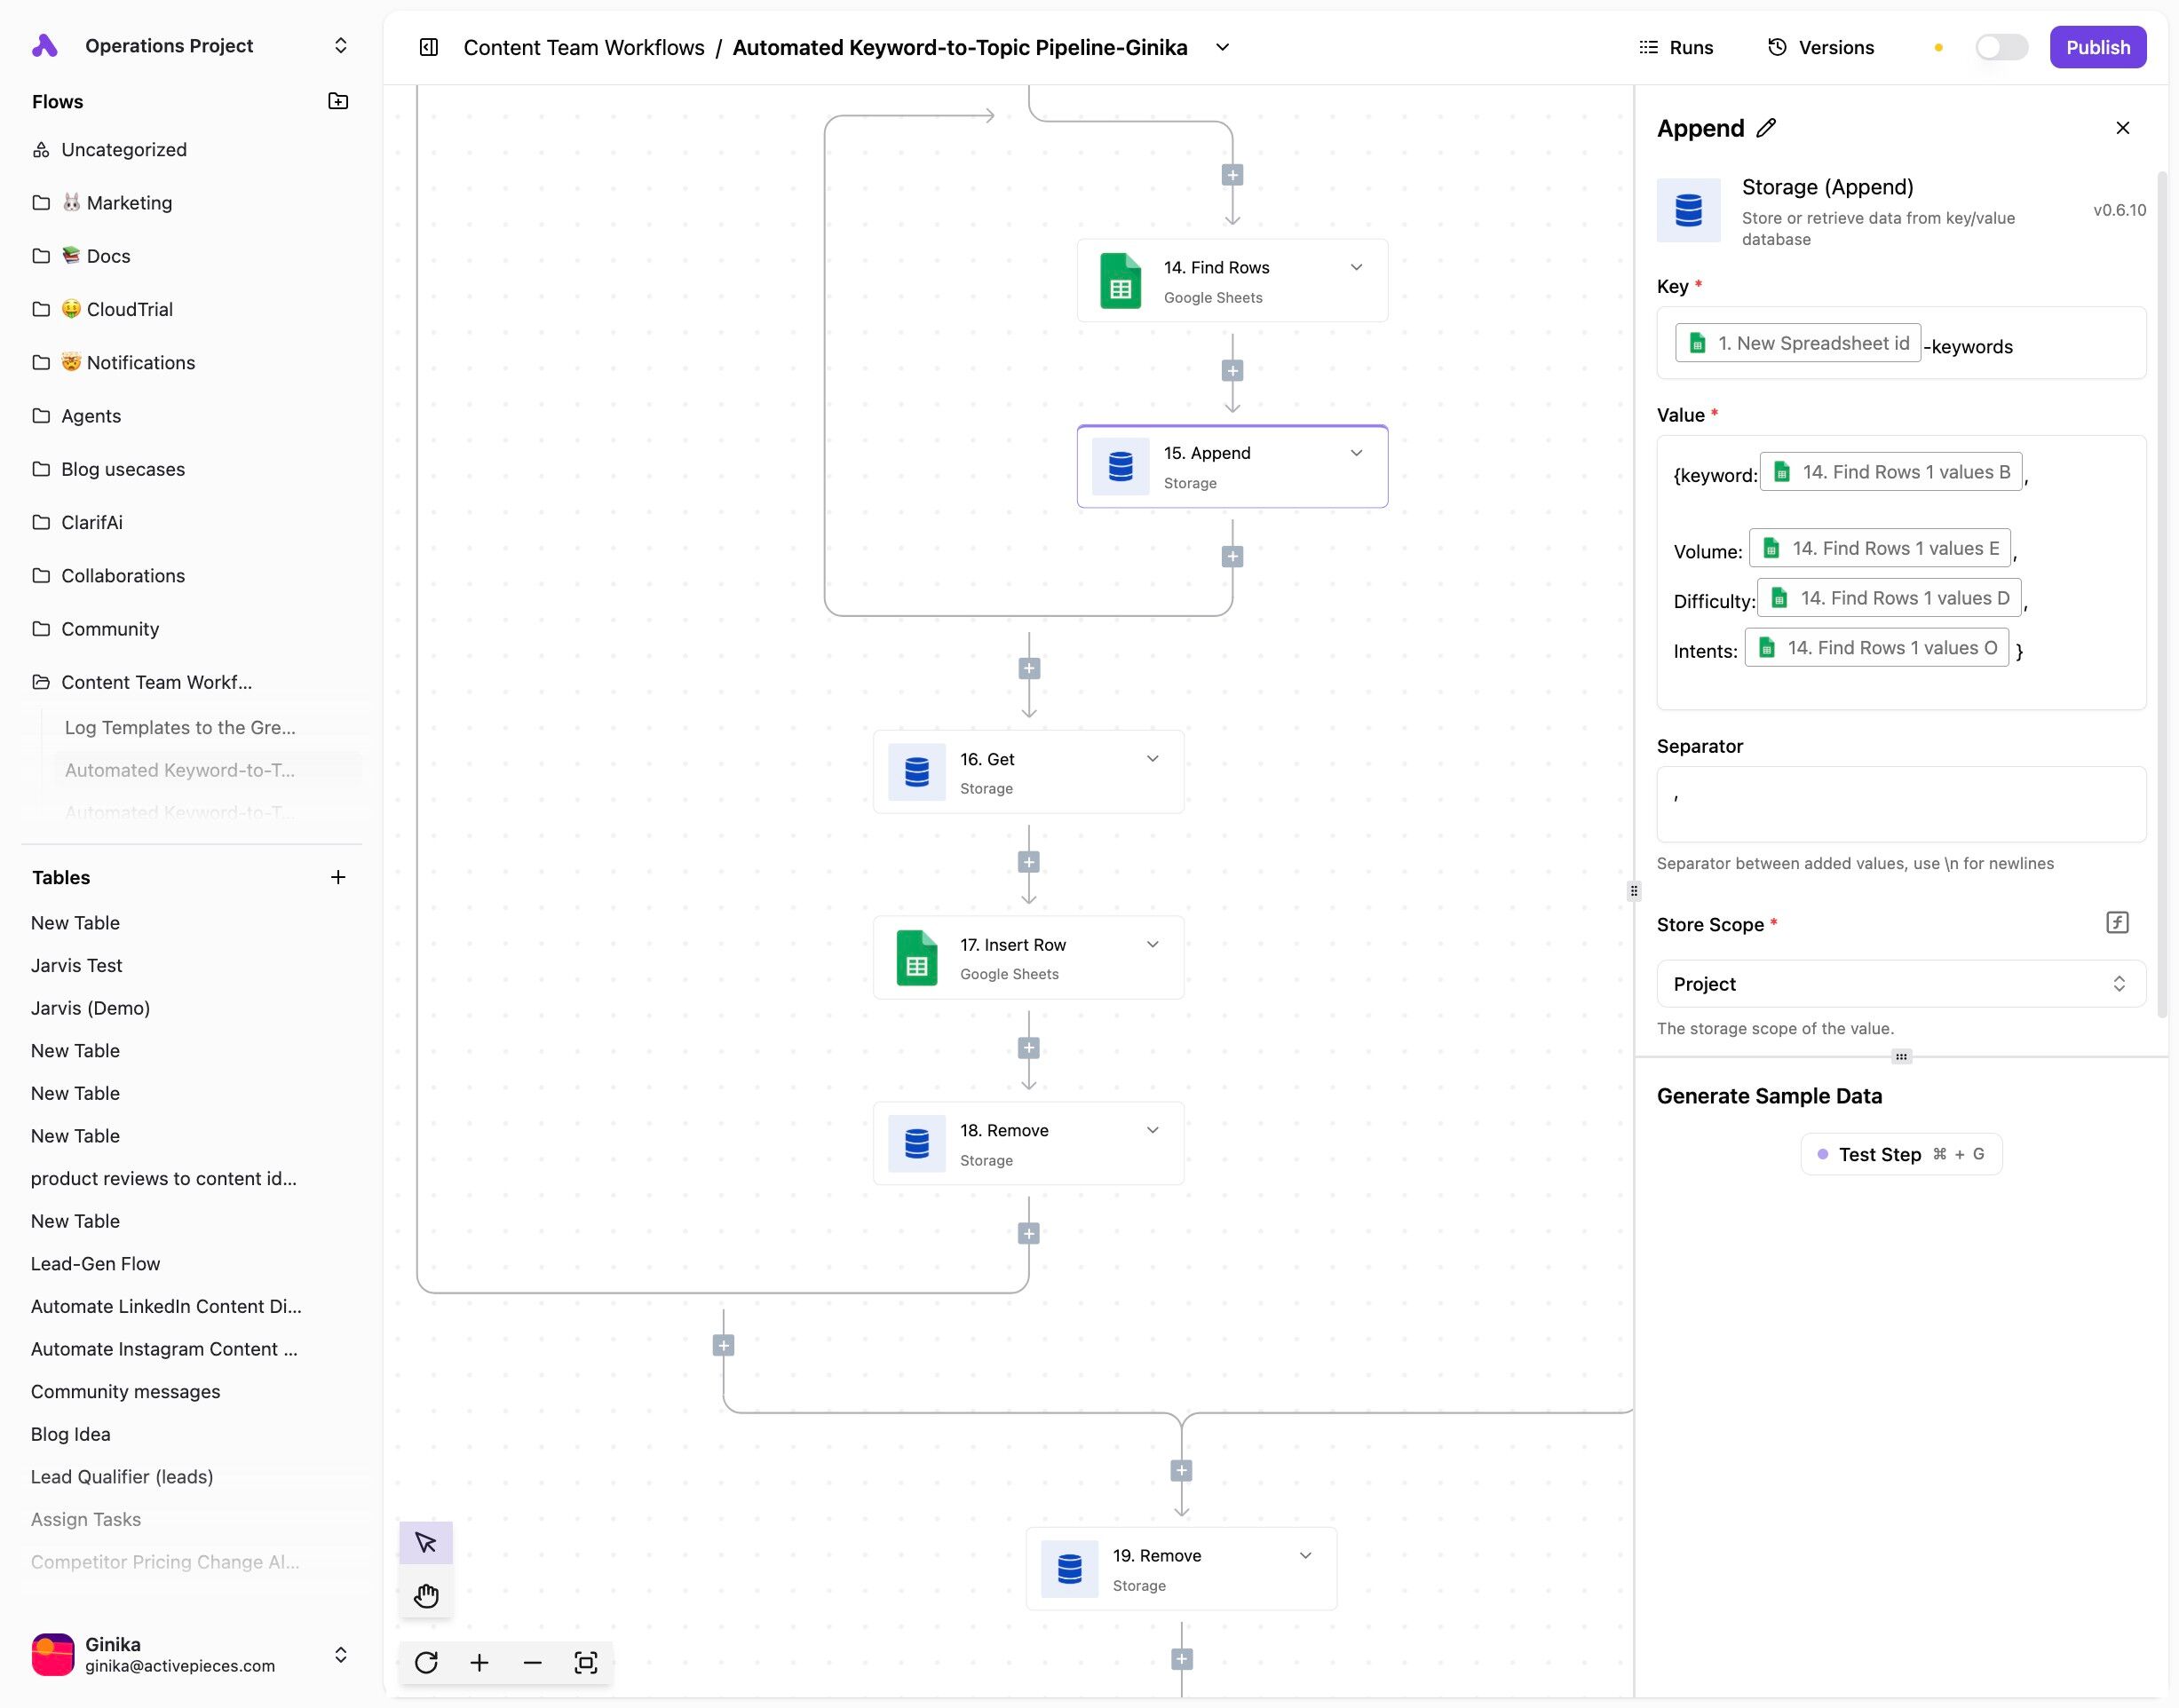2179x1708 pixels.
Task: Click the reset canvas refresh icon
Action: pyautogui.click(x=426, y=1662)
